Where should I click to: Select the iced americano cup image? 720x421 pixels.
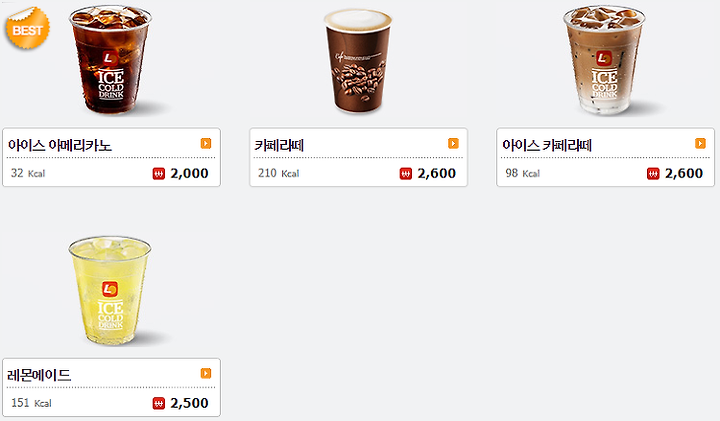(110, 60)
